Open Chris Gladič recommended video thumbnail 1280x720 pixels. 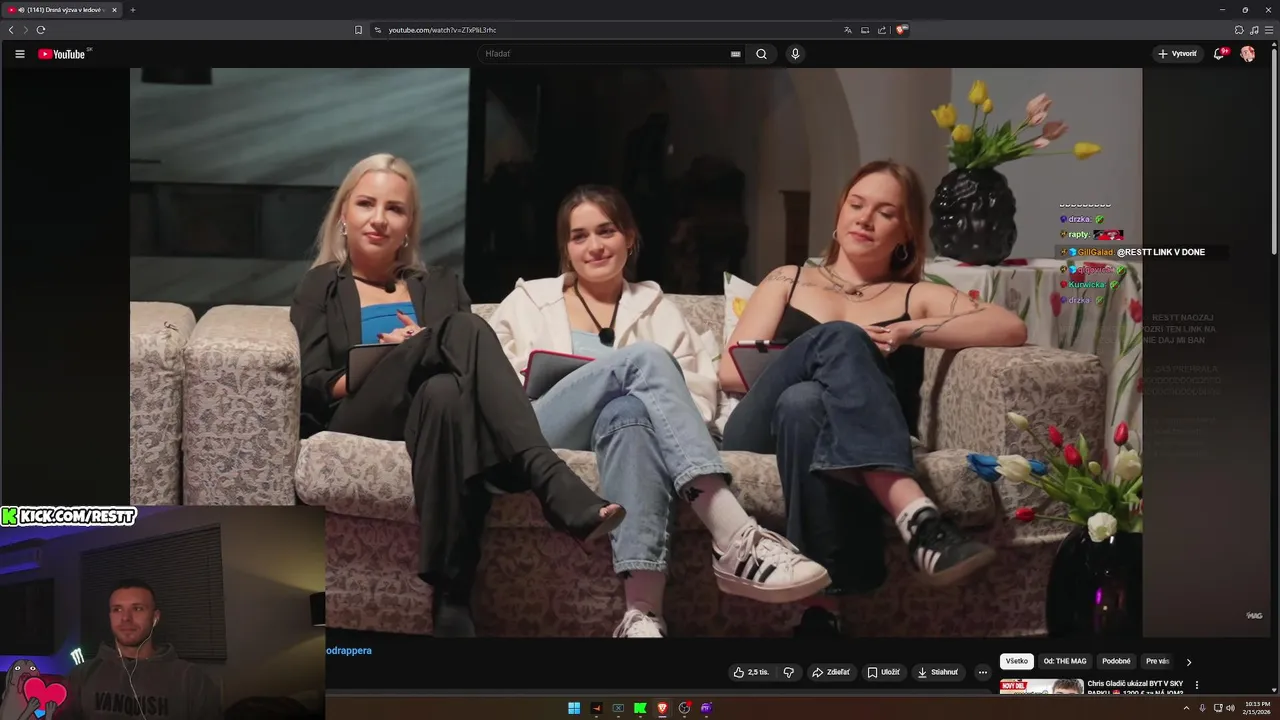(1041, 686)
